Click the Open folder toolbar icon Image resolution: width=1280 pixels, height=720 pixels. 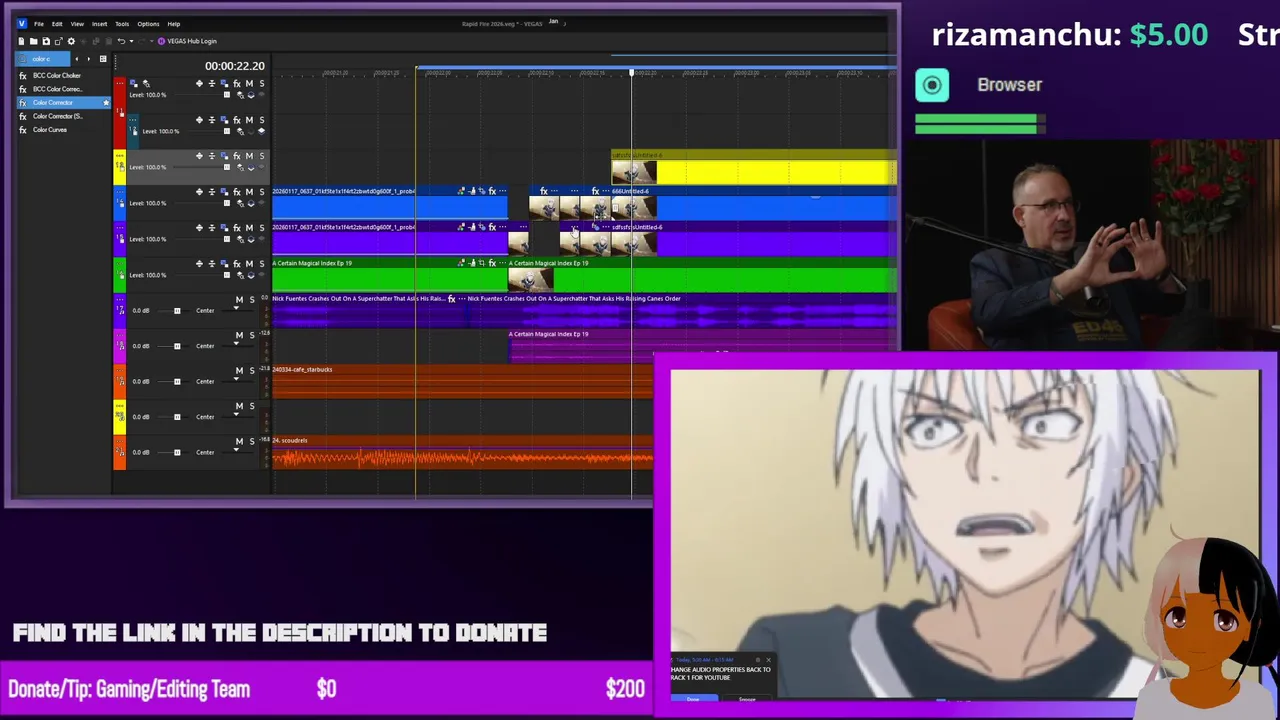pyautogui.click(x=33, y=41)
